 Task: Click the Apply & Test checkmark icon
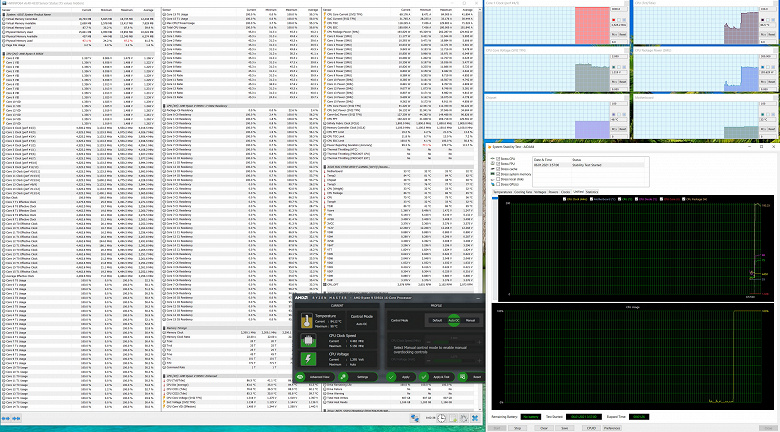pyautogui.click(x=424, y=377)
